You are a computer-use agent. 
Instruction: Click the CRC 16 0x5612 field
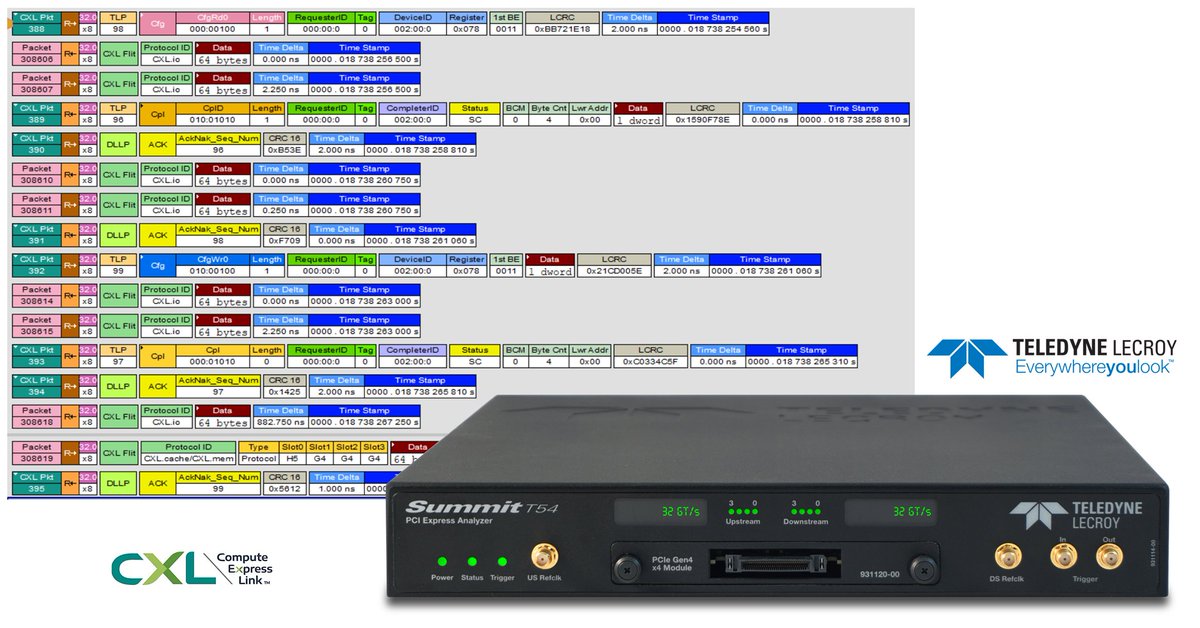(285, 483)
